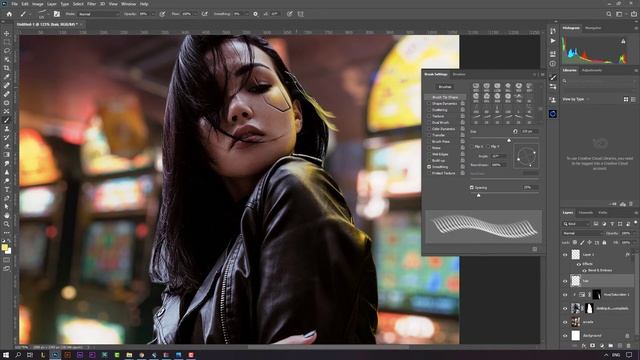The width and height of the screenshot is (640, 360).
Task: Select the Hue/Saturation 1 adjustment layer
Action: [x=616, y=294]
